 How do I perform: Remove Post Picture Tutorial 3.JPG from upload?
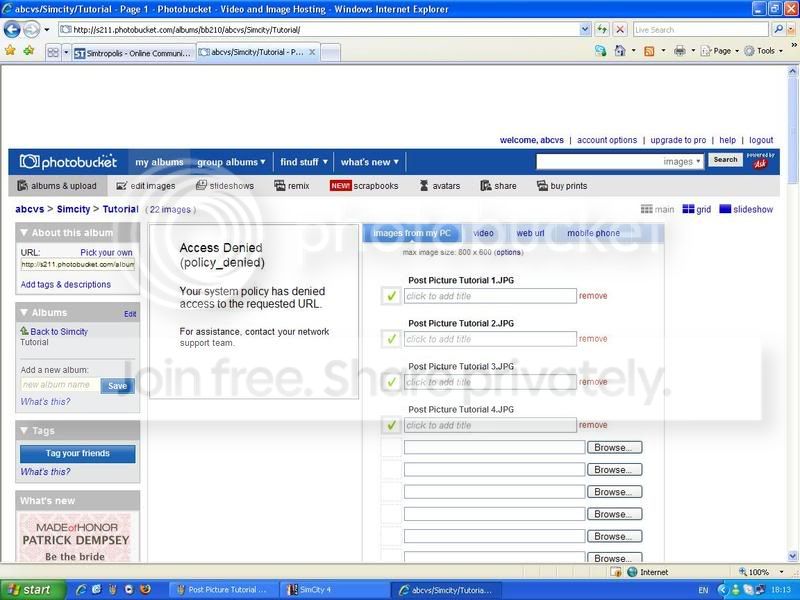(593, 382)
